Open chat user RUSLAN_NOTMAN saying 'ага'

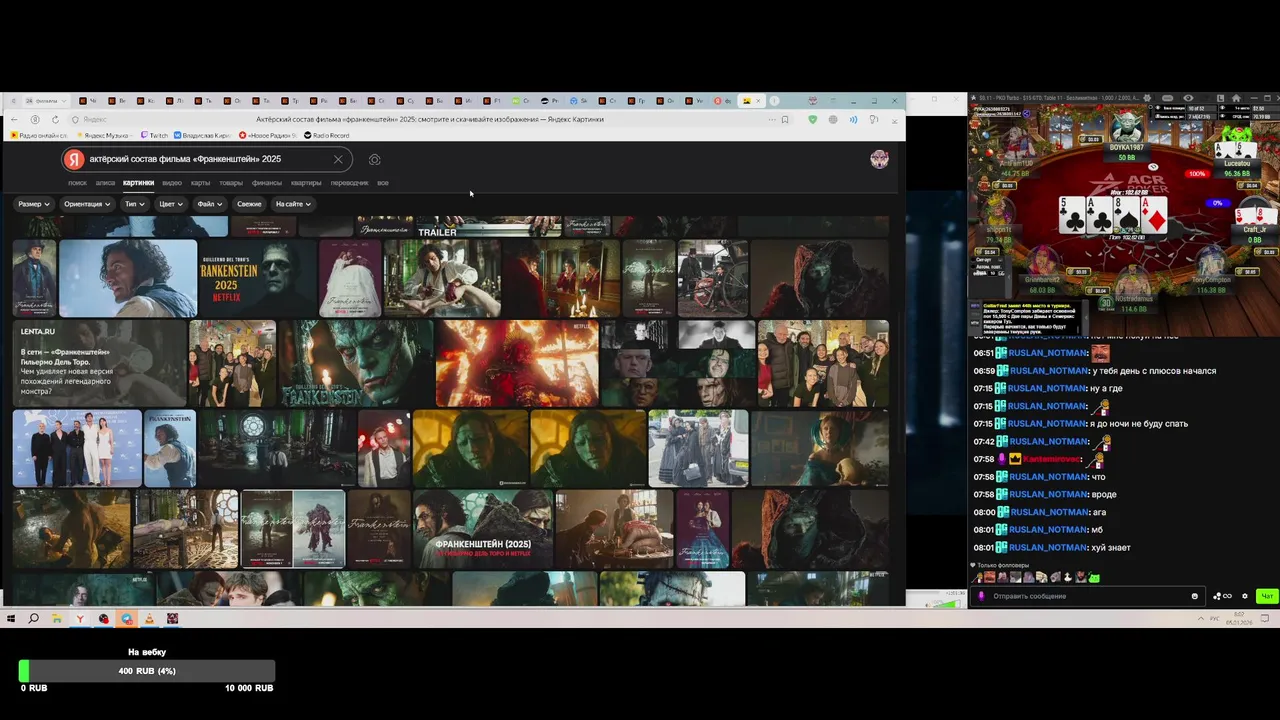1047,512
